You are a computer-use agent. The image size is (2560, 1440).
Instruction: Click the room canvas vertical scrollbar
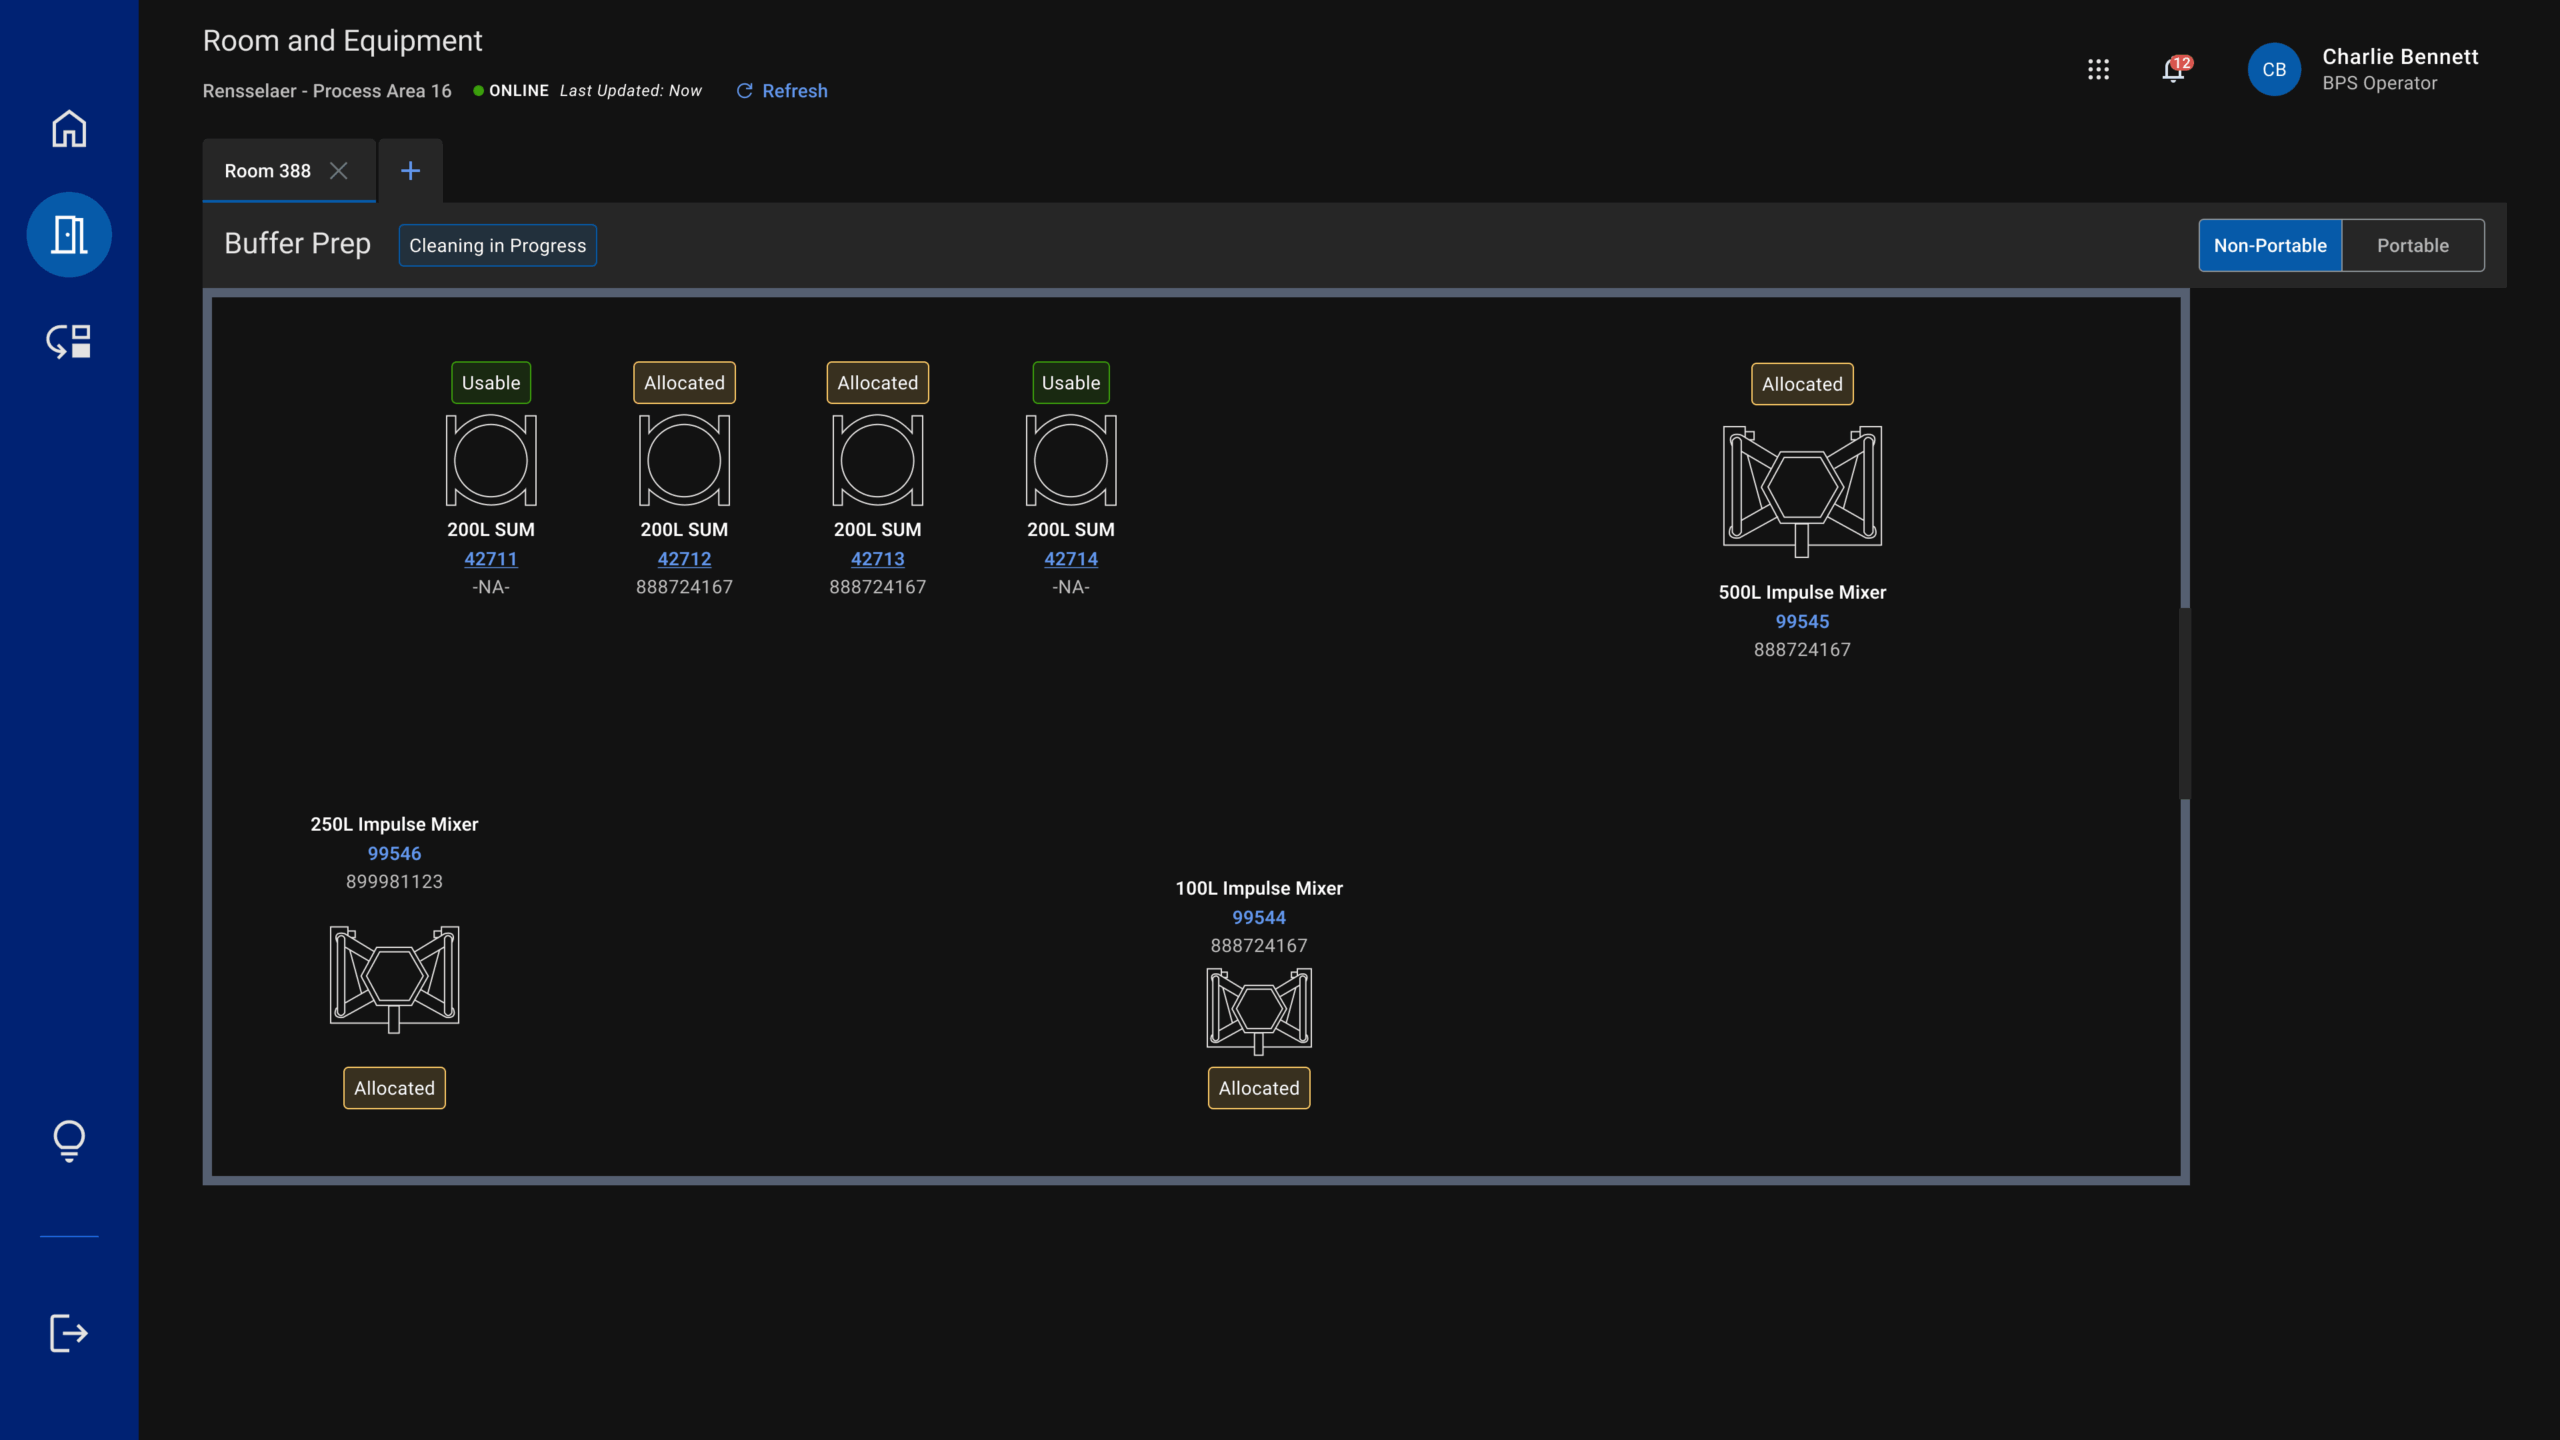(x=2185, y=702)
